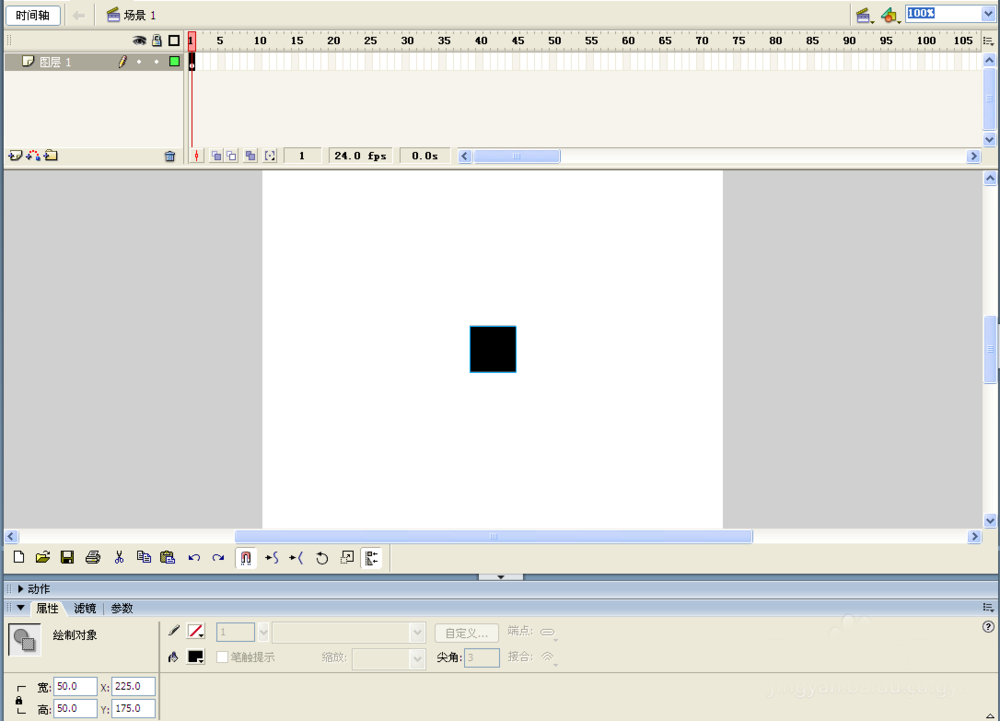The width and height of the screenshot is (1000, 721).
Task: Click the 宽 width field showing 50.0
Action: tap(75, 687)
